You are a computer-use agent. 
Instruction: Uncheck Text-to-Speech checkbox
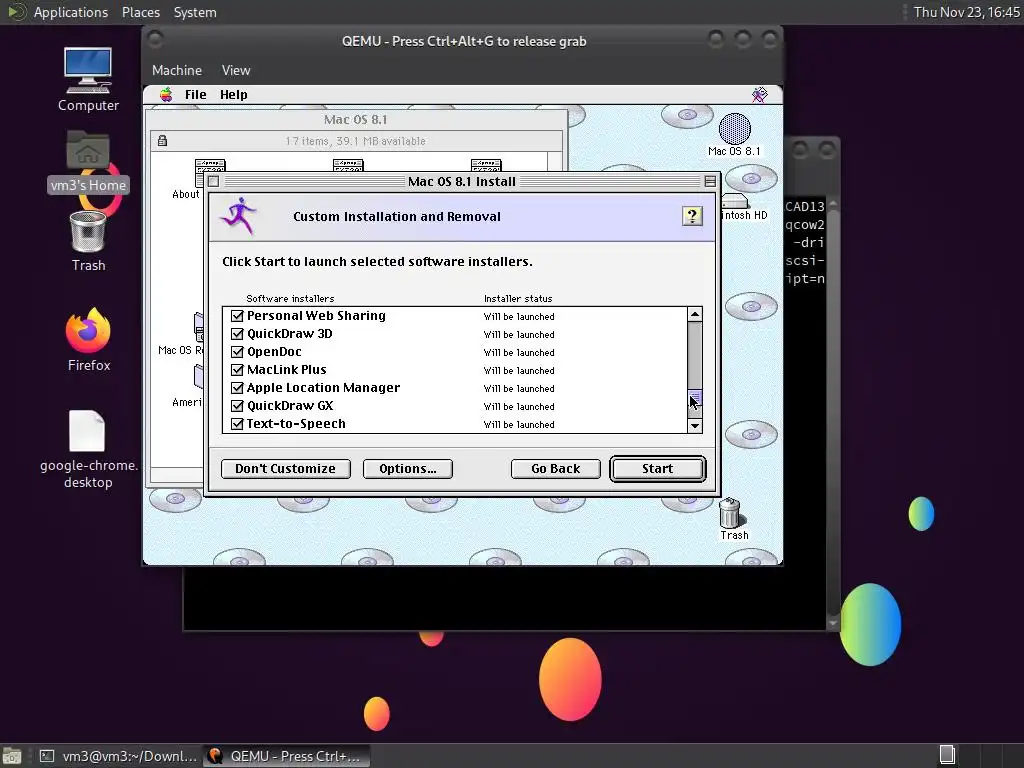tap(237, 424)
